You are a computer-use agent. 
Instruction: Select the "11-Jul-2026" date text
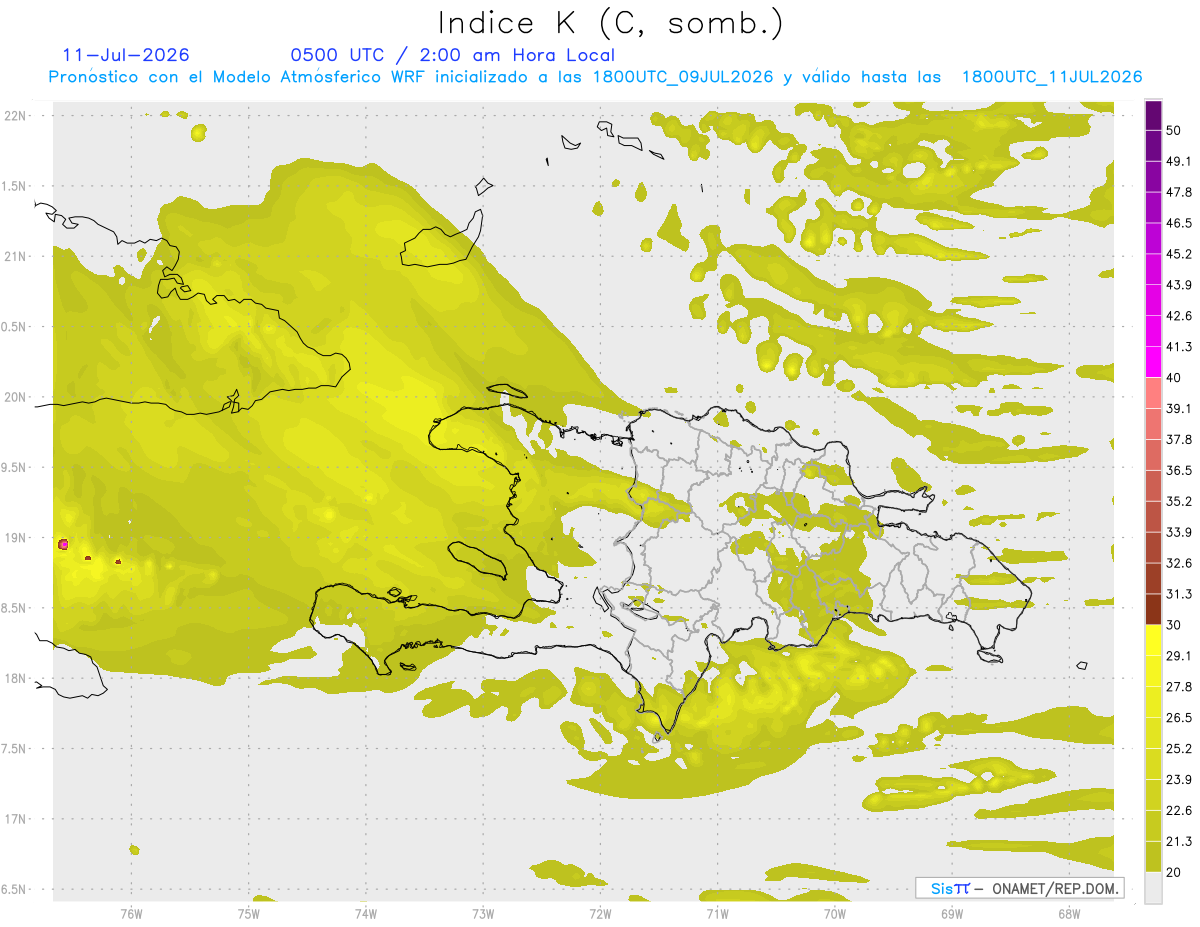coord(126,55)
